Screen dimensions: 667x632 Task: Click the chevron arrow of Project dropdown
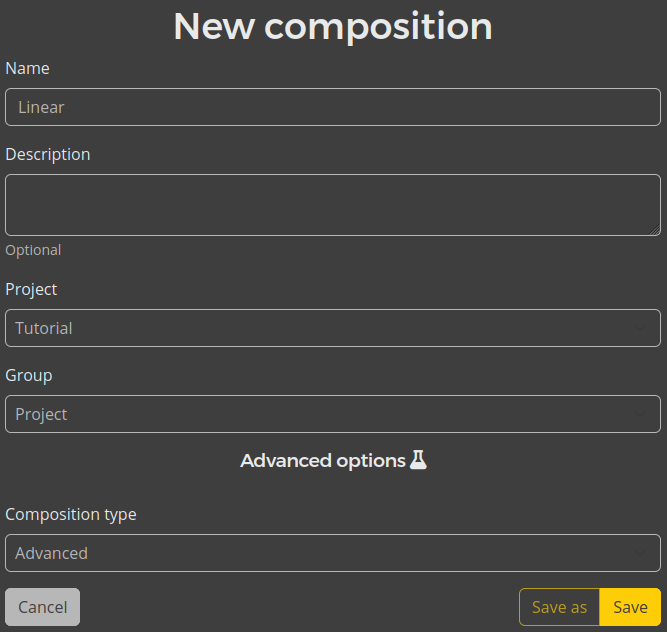pyautogui.click(x=640, y=328)
